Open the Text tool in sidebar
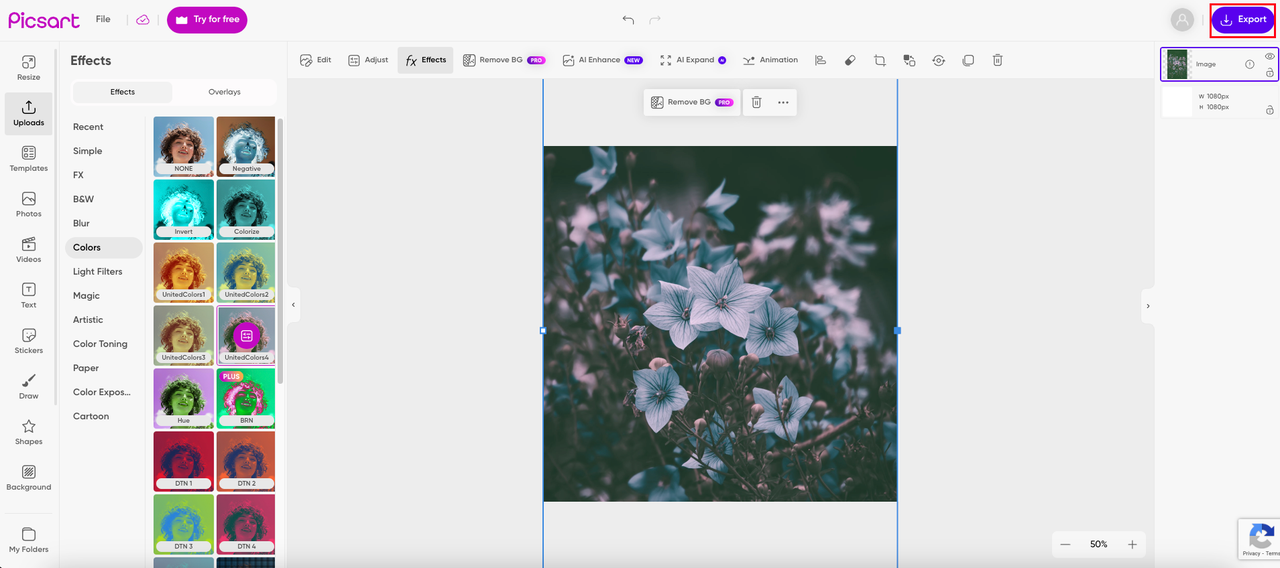The width and height of the screenshot is (1280, 568). point(29,295)
